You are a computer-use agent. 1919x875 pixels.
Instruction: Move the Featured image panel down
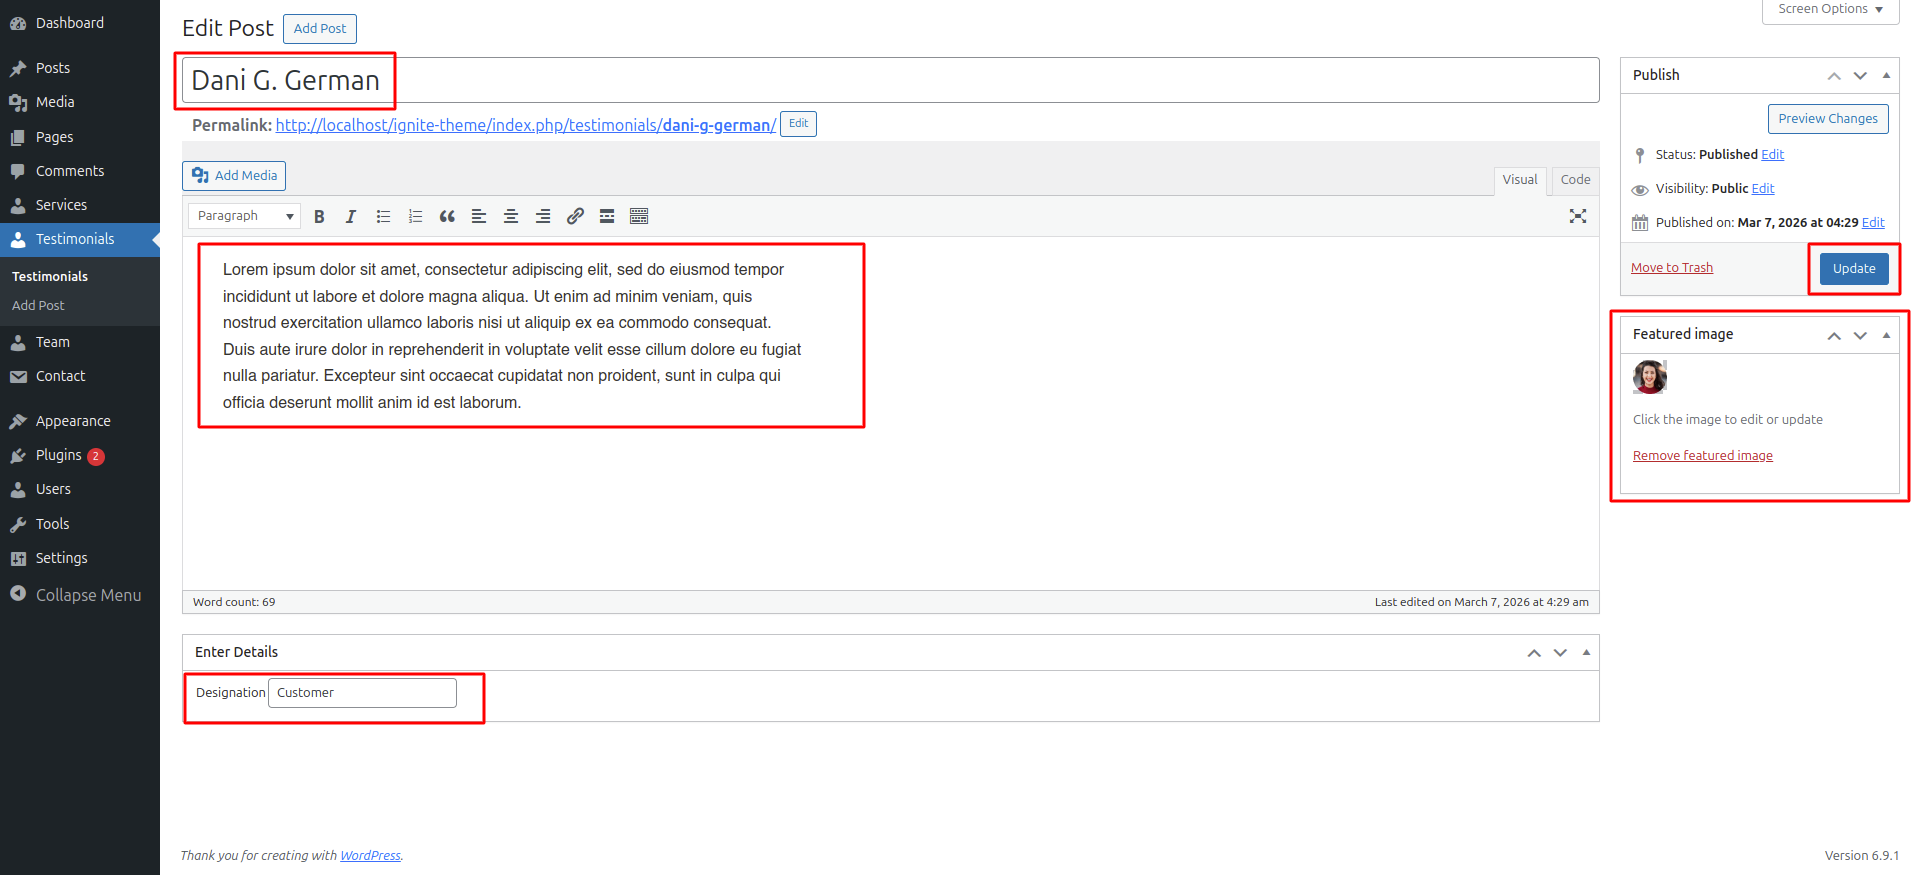pos(1860,335)
